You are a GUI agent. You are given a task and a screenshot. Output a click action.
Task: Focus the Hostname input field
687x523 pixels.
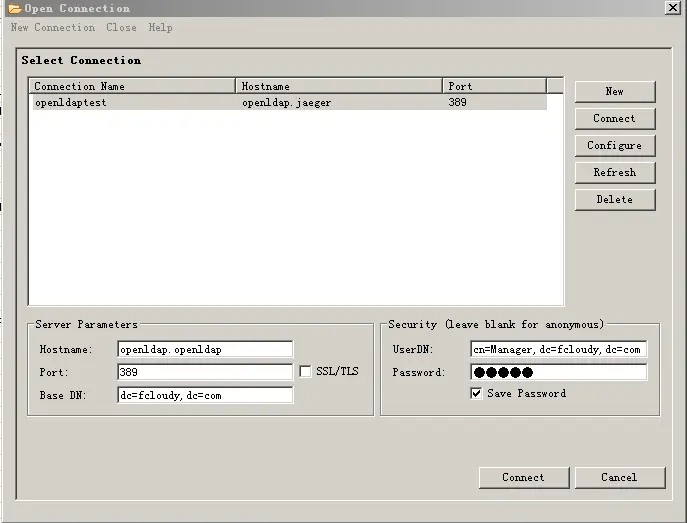(204, 350)
